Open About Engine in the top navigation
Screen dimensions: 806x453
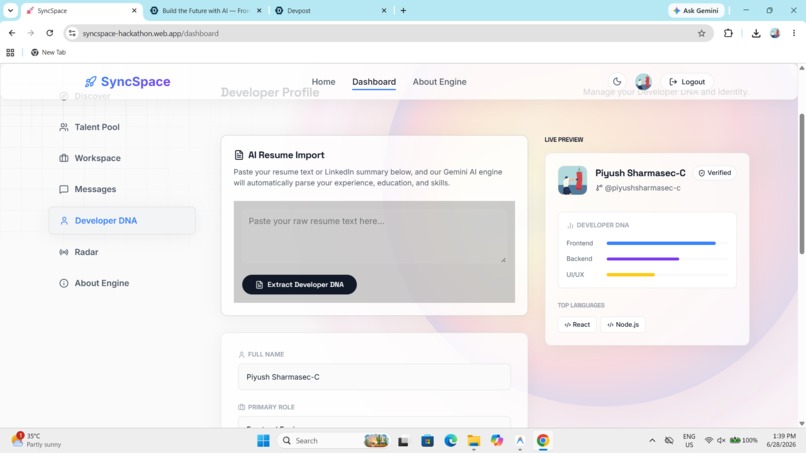(439, 82)
